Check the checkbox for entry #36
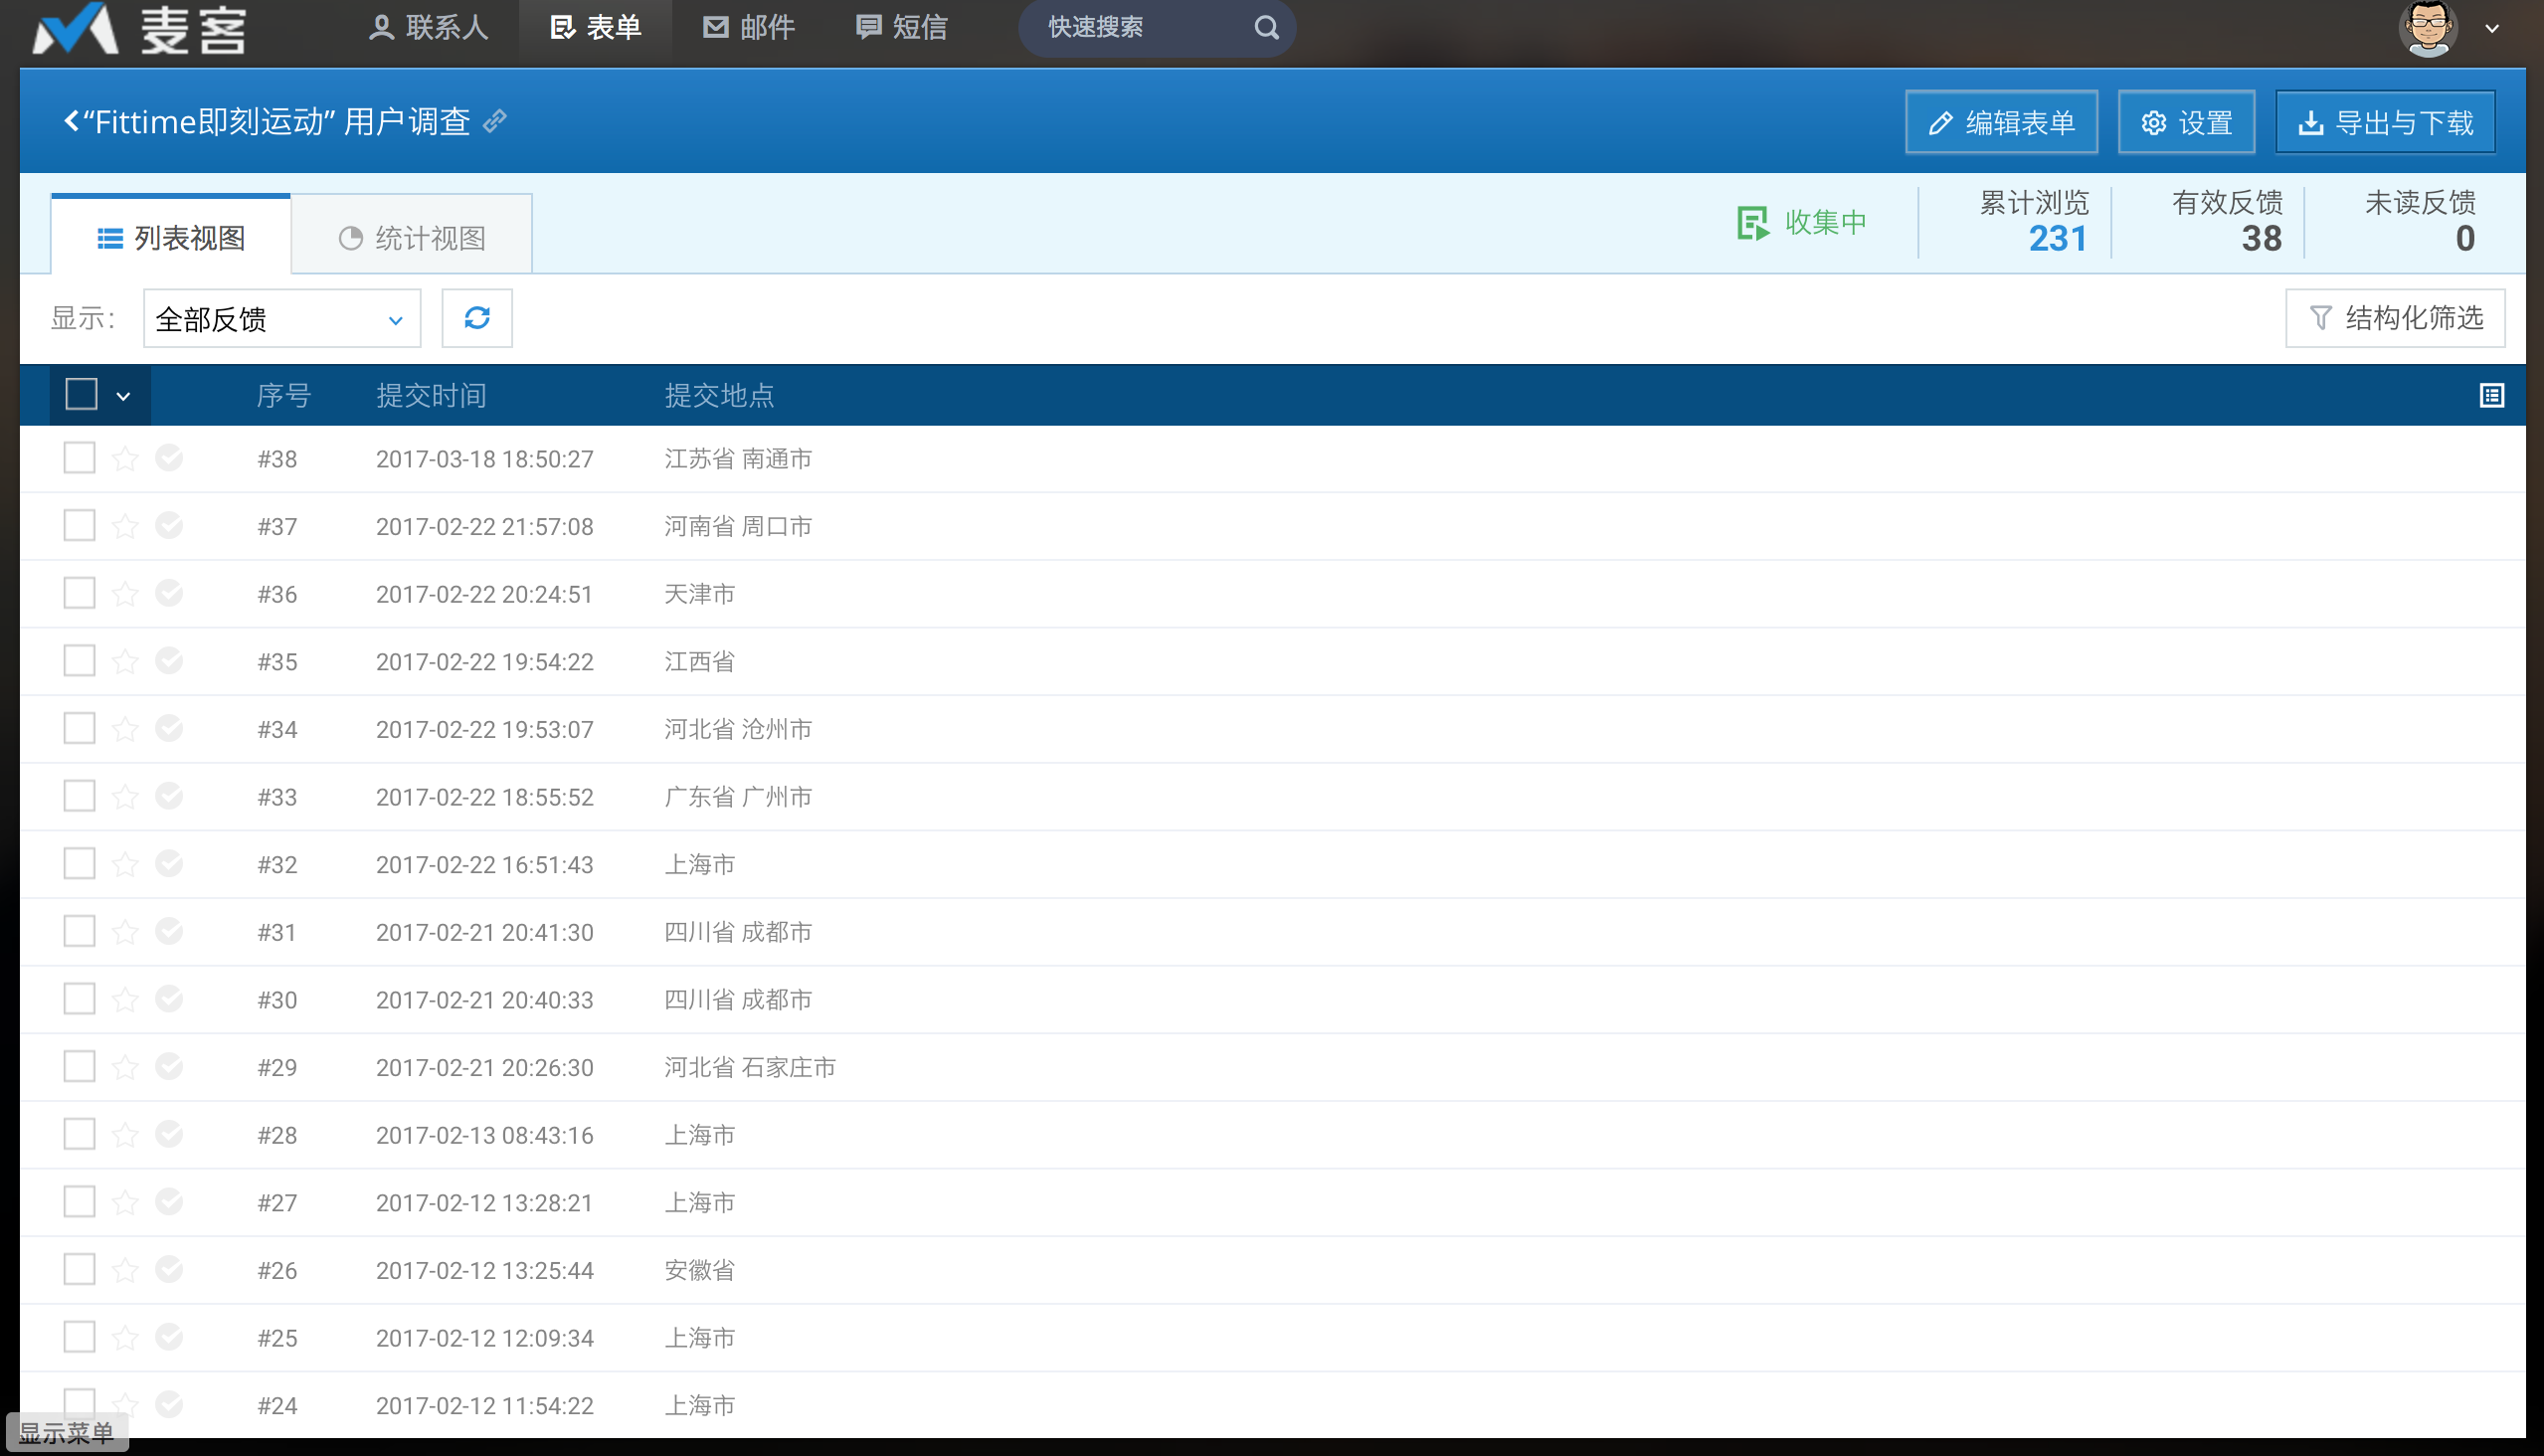Viewport: 2544px width, 1456px height. click(79, 593)
